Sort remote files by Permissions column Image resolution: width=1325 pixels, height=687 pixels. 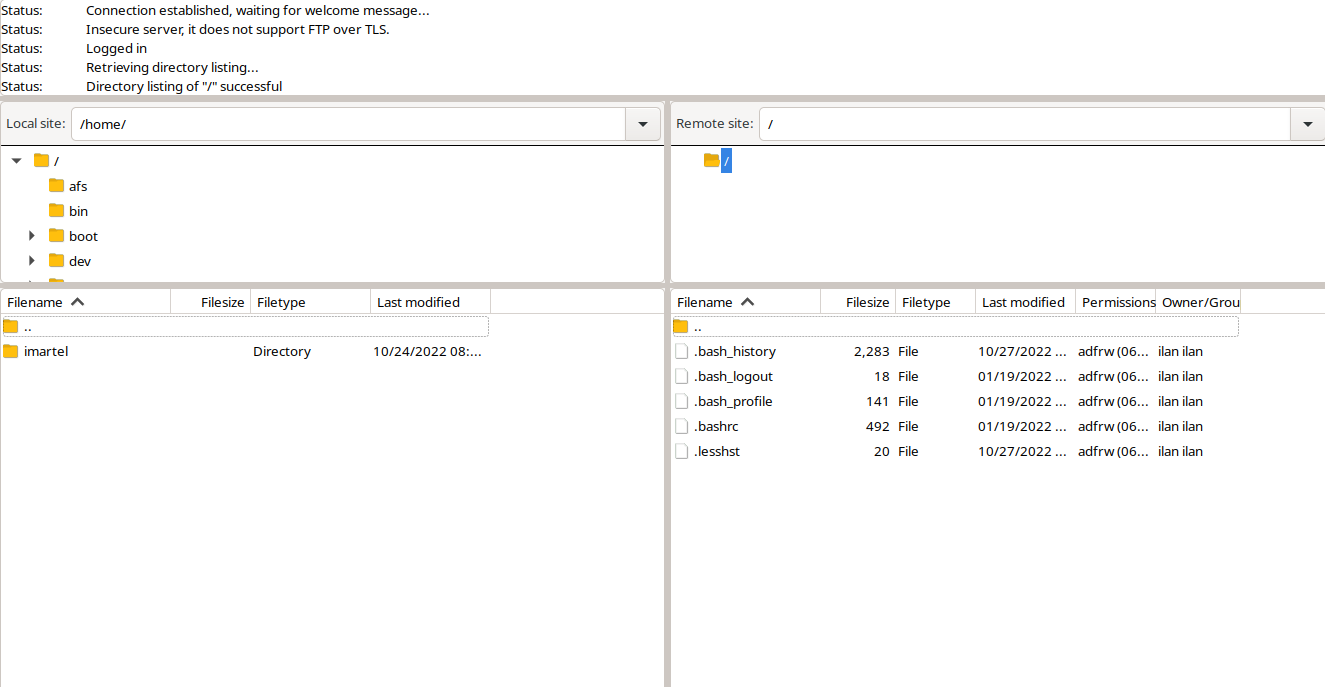pyautogui.click(x=1116, y=302)
